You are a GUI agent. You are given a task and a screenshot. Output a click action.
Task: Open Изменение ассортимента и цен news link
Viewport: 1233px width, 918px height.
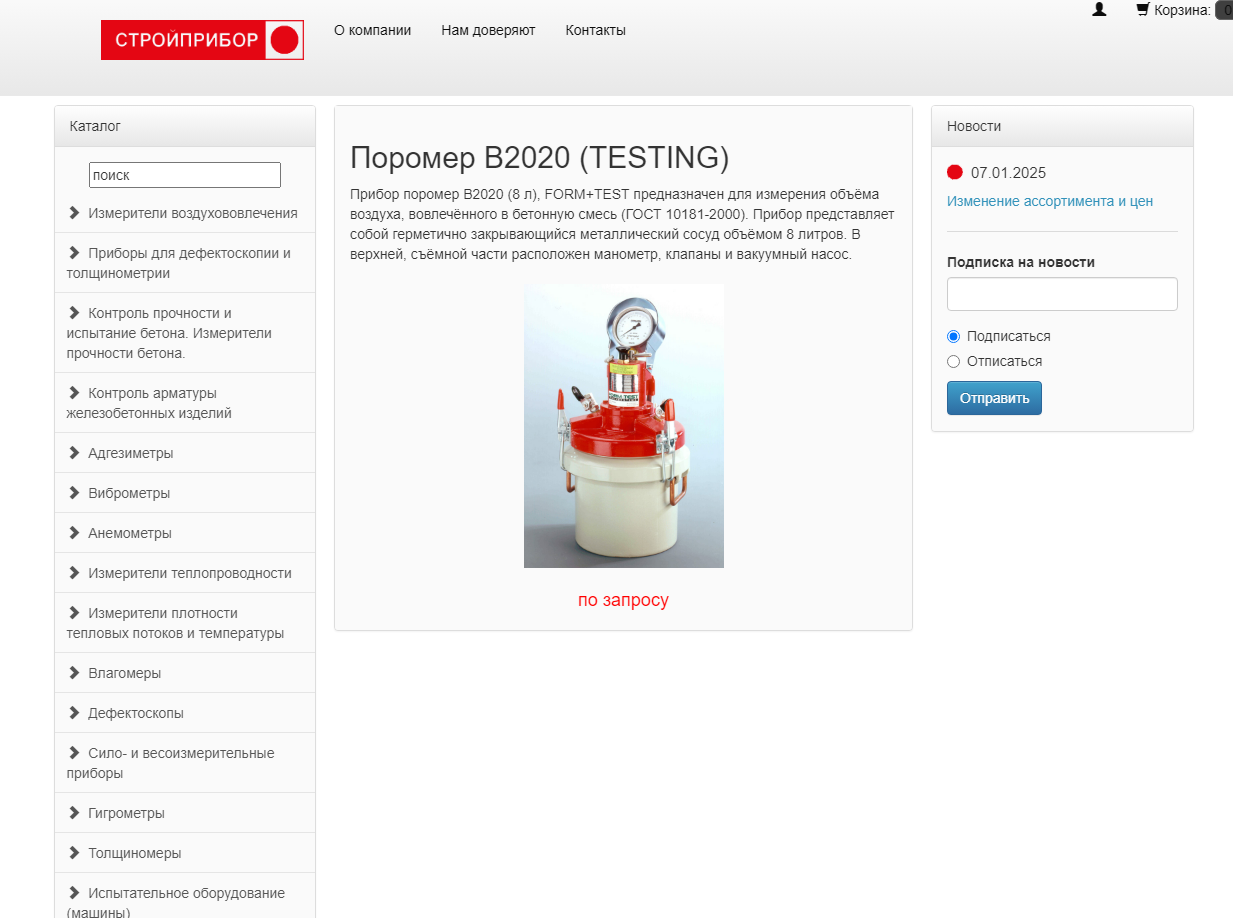click(1050, 201)
